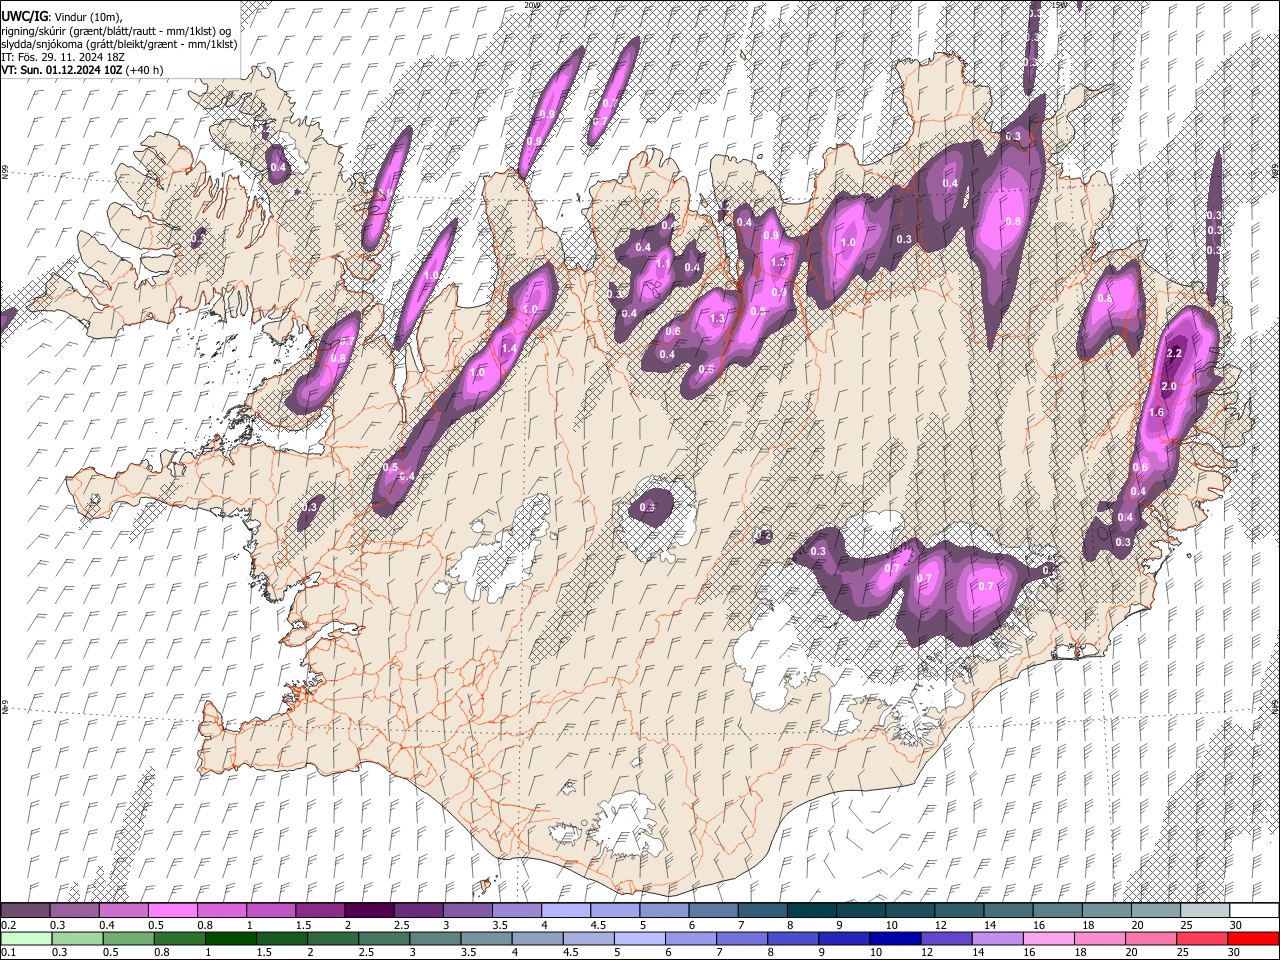Click the lavender 4–4.5 swatch in the upper legend

(x=565, y=911)
